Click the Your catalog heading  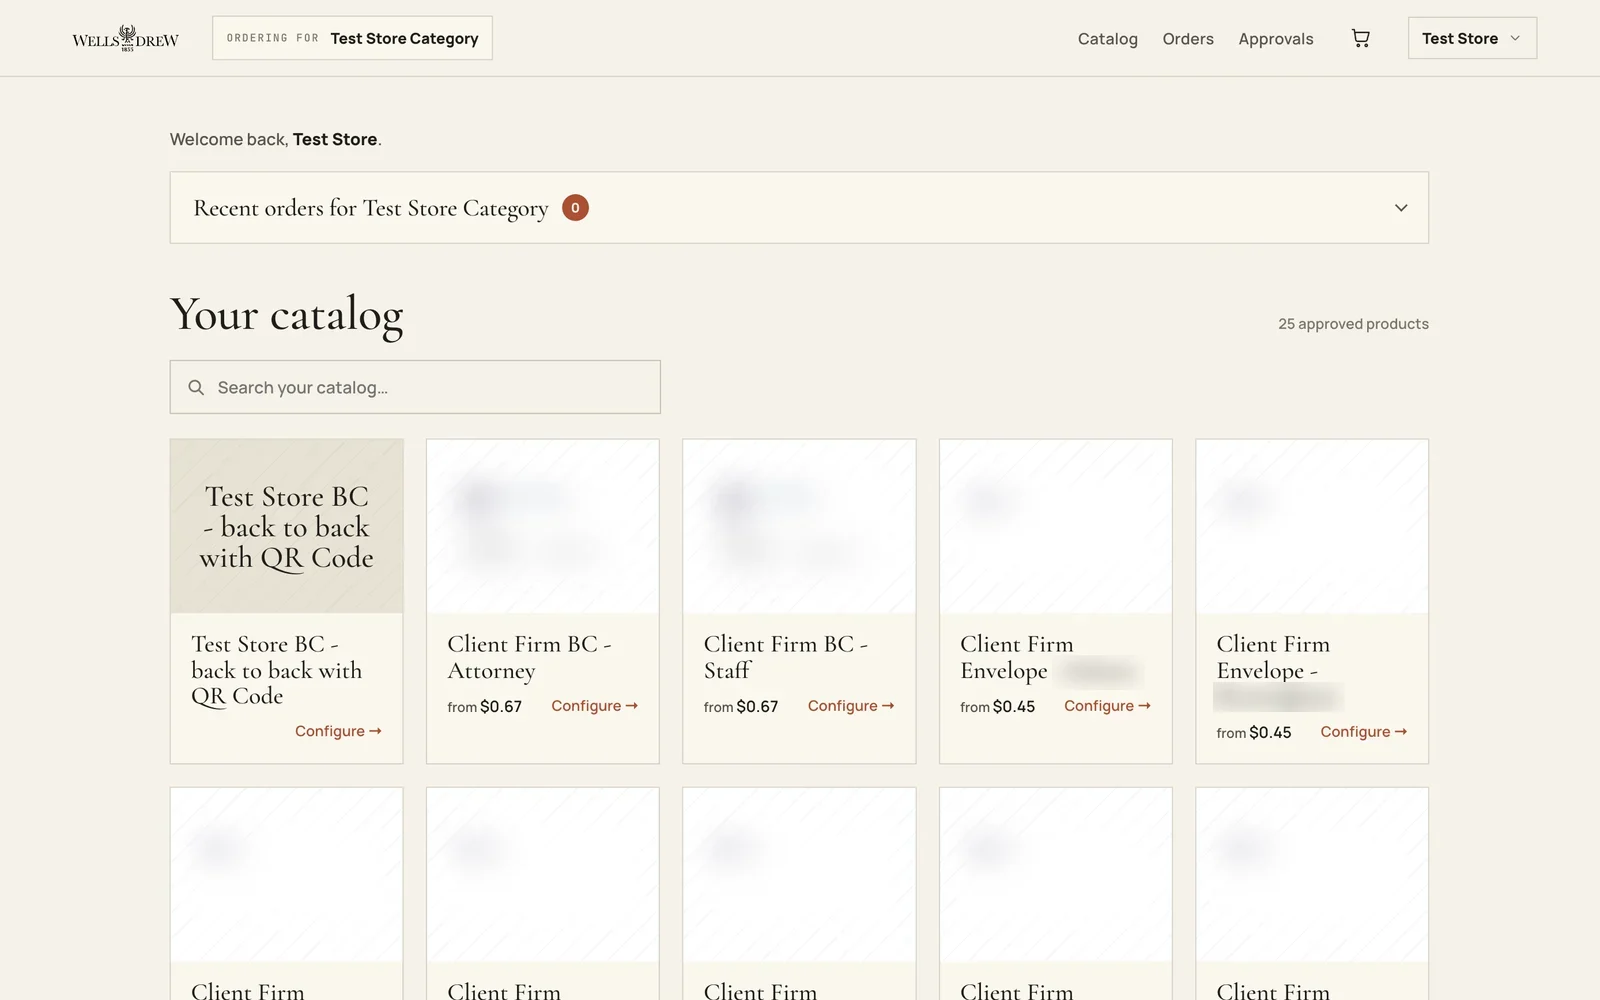(287, 315)
